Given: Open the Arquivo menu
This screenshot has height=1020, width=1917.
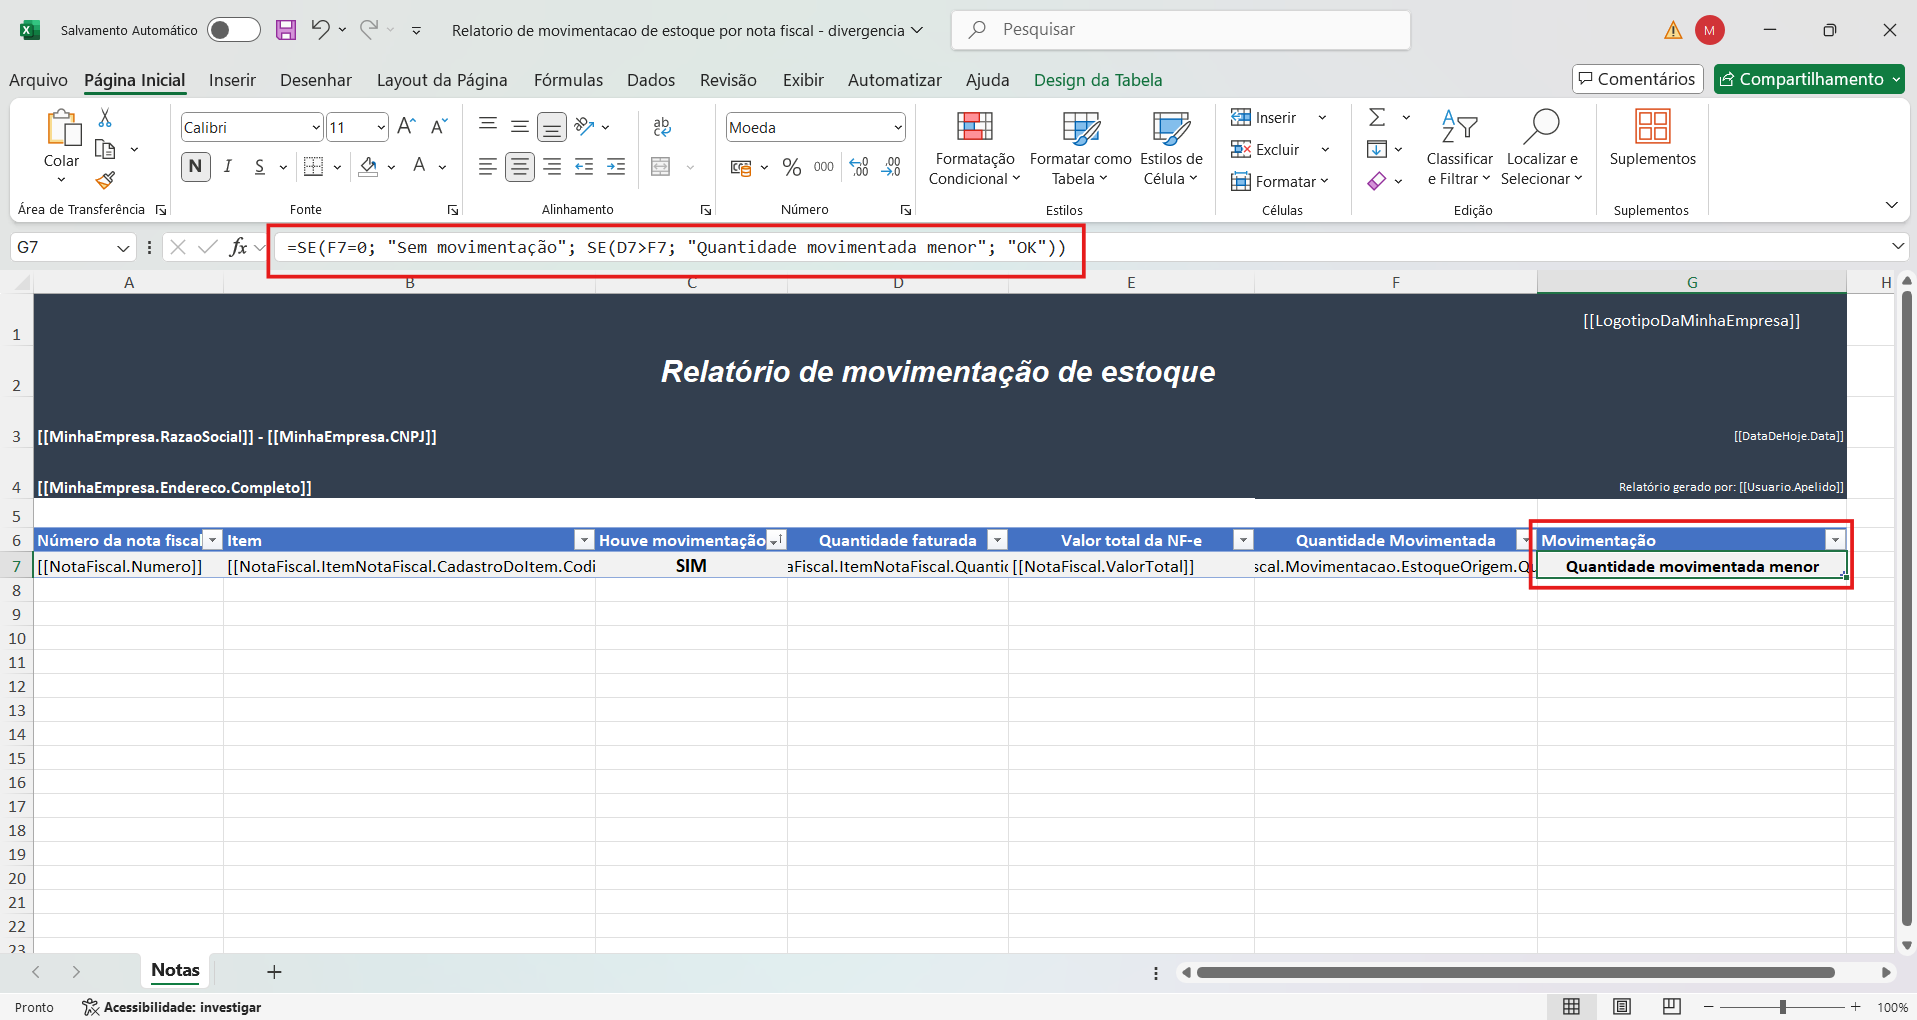Looking at the screenshot, I should coord(39,80).
